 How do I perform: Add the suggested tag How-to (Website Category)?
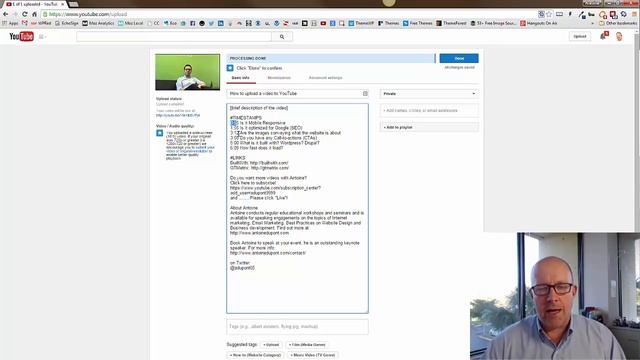tap(255, 355)
